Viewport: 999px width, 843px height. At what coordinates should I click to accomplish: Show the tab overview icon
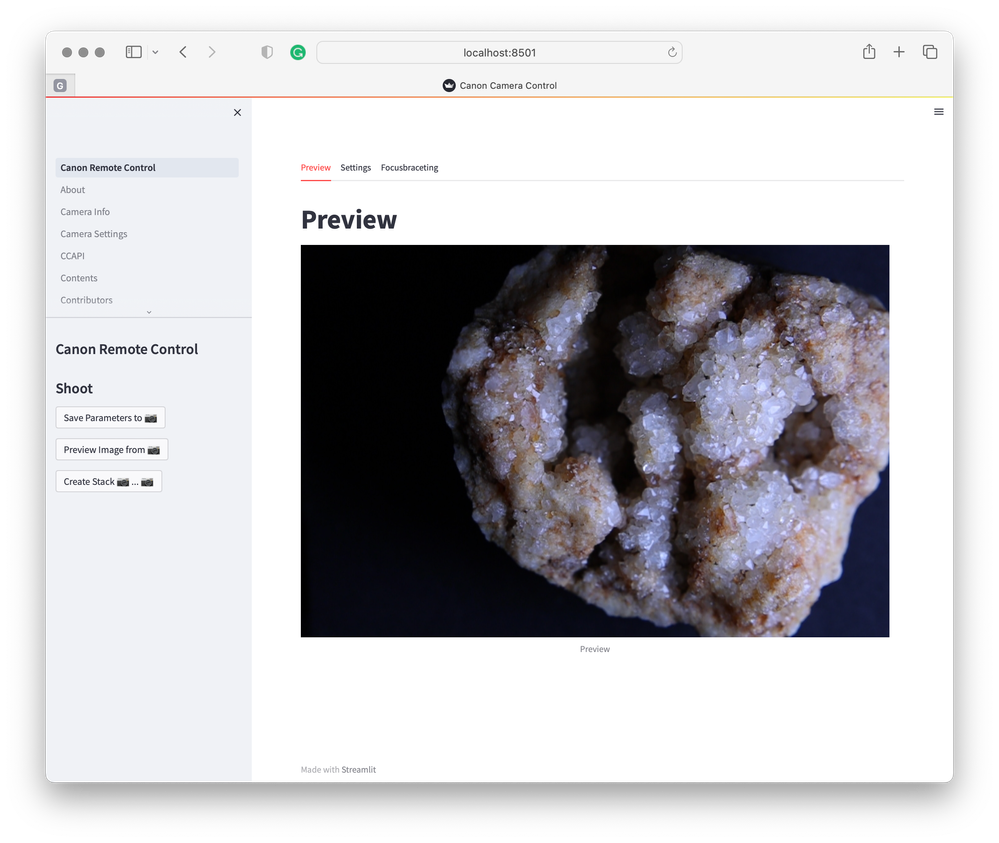929,52
